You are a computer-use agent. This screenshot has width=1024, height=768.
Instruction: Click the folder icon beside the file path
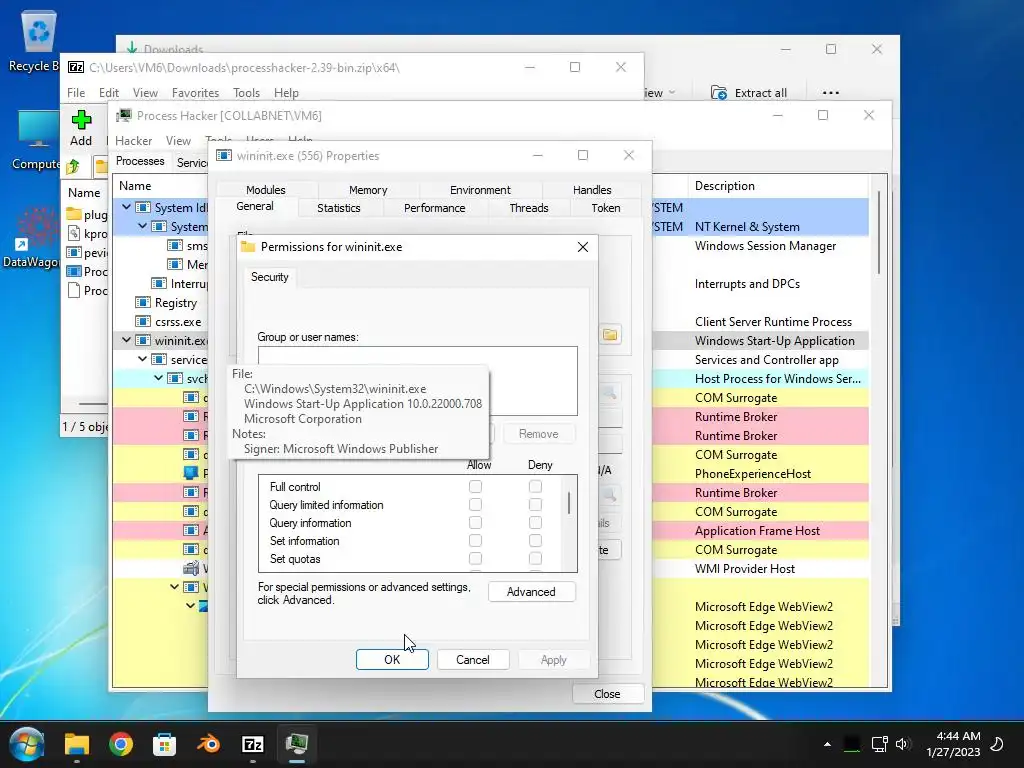(x=611, y=335)
